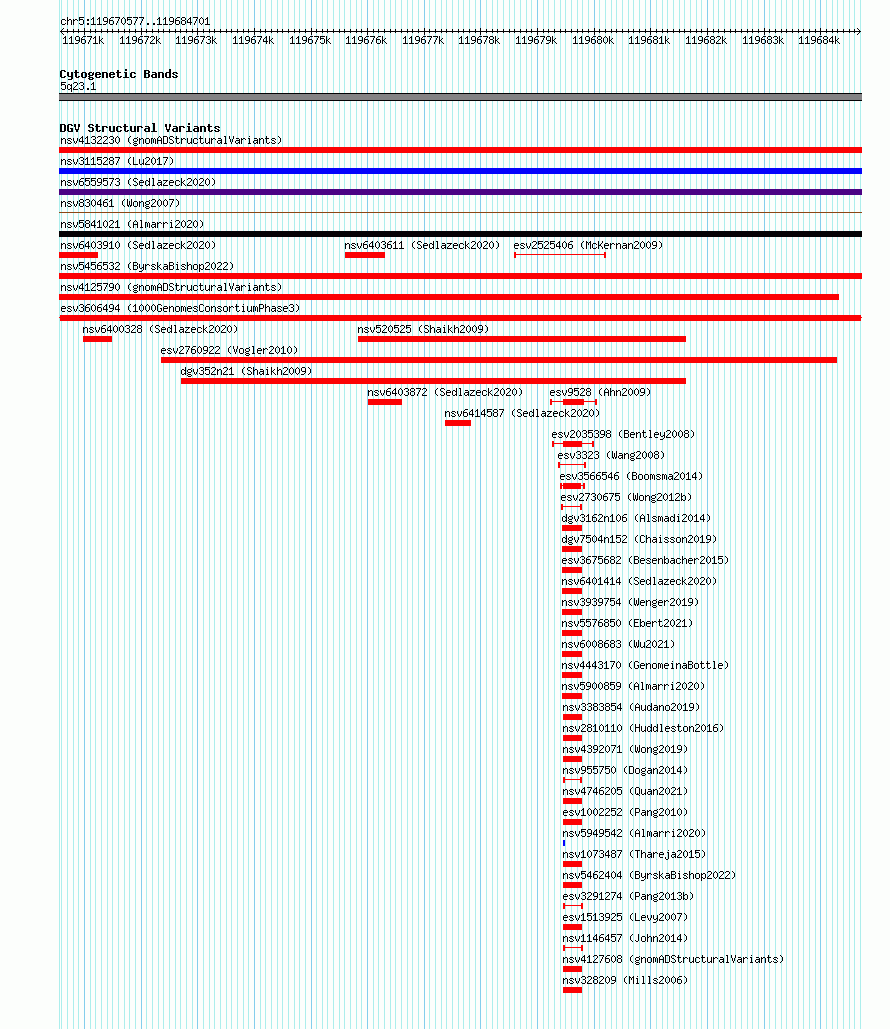Click esv1513925 (Levy2007) variant
890x1029 pixels.
(625, 917)
